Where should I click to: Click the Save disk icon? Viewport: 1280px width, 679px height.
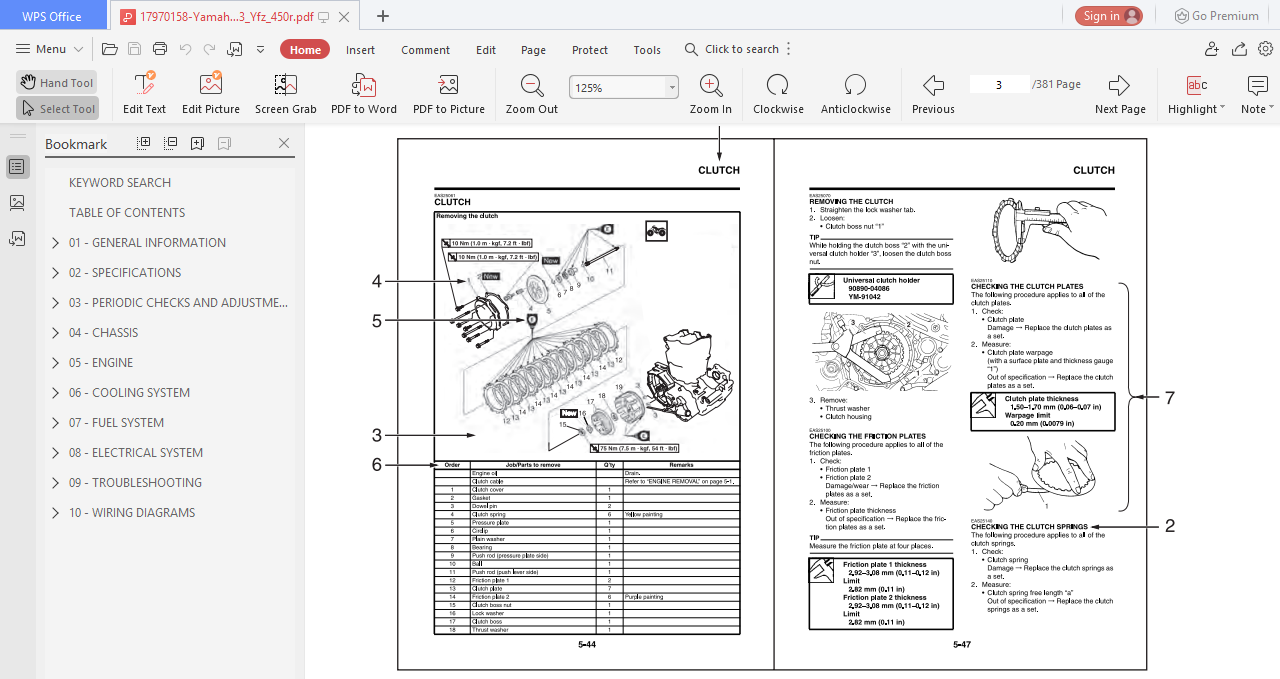(x=135, y=49)
